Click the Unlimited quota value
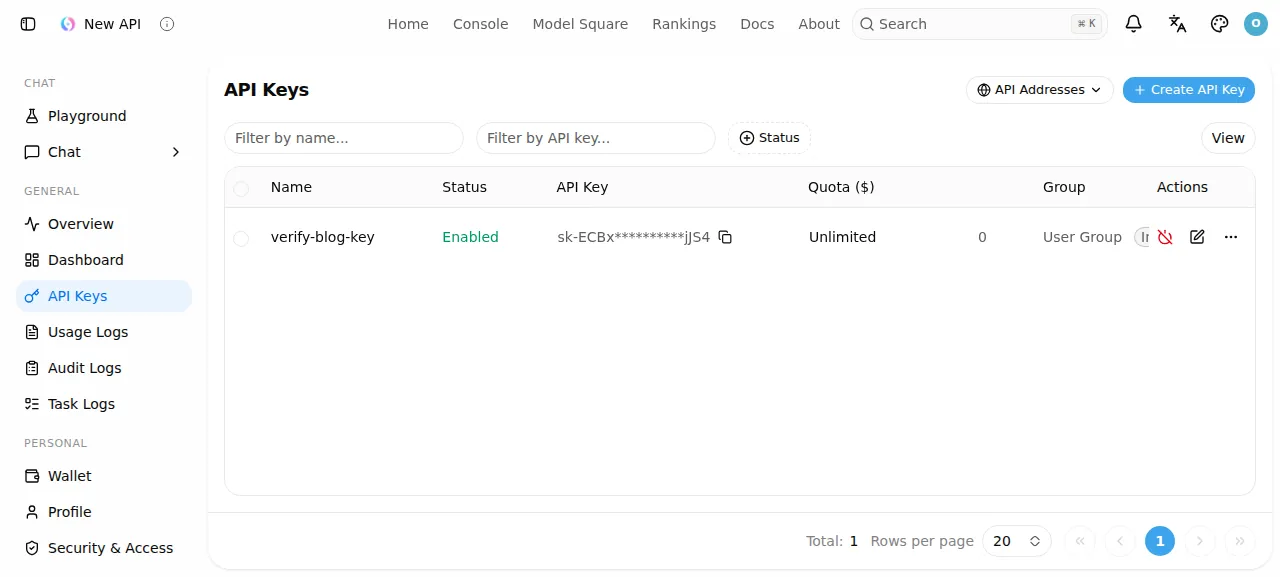The width and height of the screenshot is (1280, 577). tap(842, 237)
